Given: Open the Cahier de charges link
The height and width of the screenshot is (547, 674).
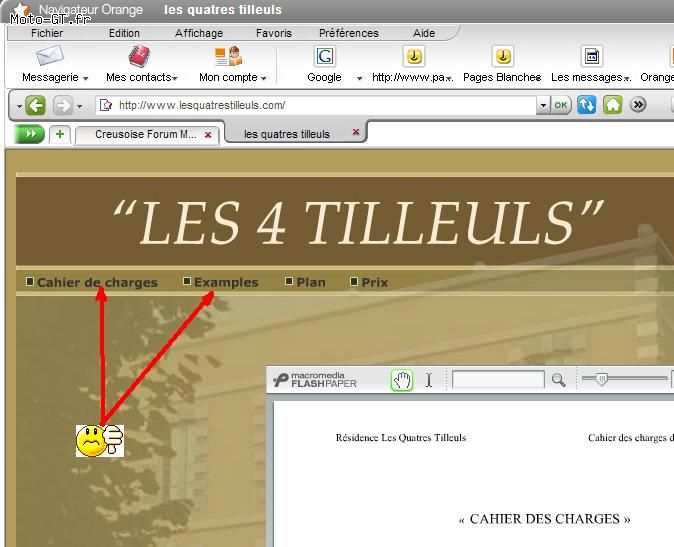Looking at the screenshot, I should 97,282.
